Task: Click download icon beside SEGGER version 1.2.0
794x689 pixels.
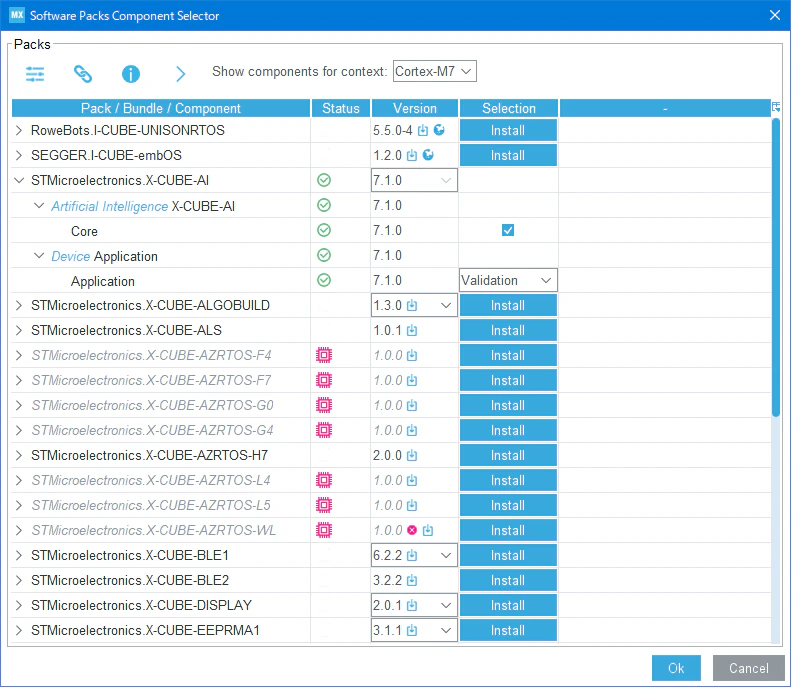Action: (412, 155)
